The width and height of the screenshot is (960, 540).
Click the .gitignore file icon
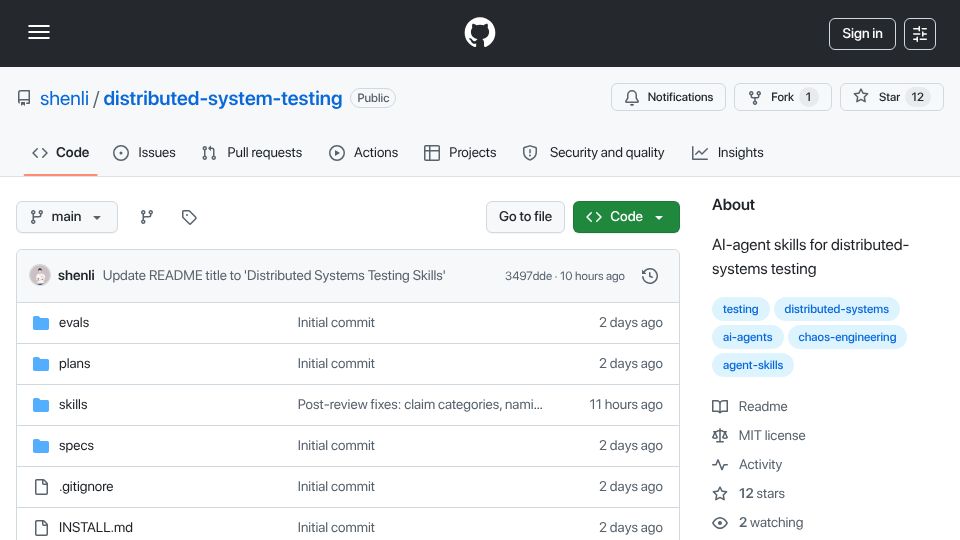point(41,487)
